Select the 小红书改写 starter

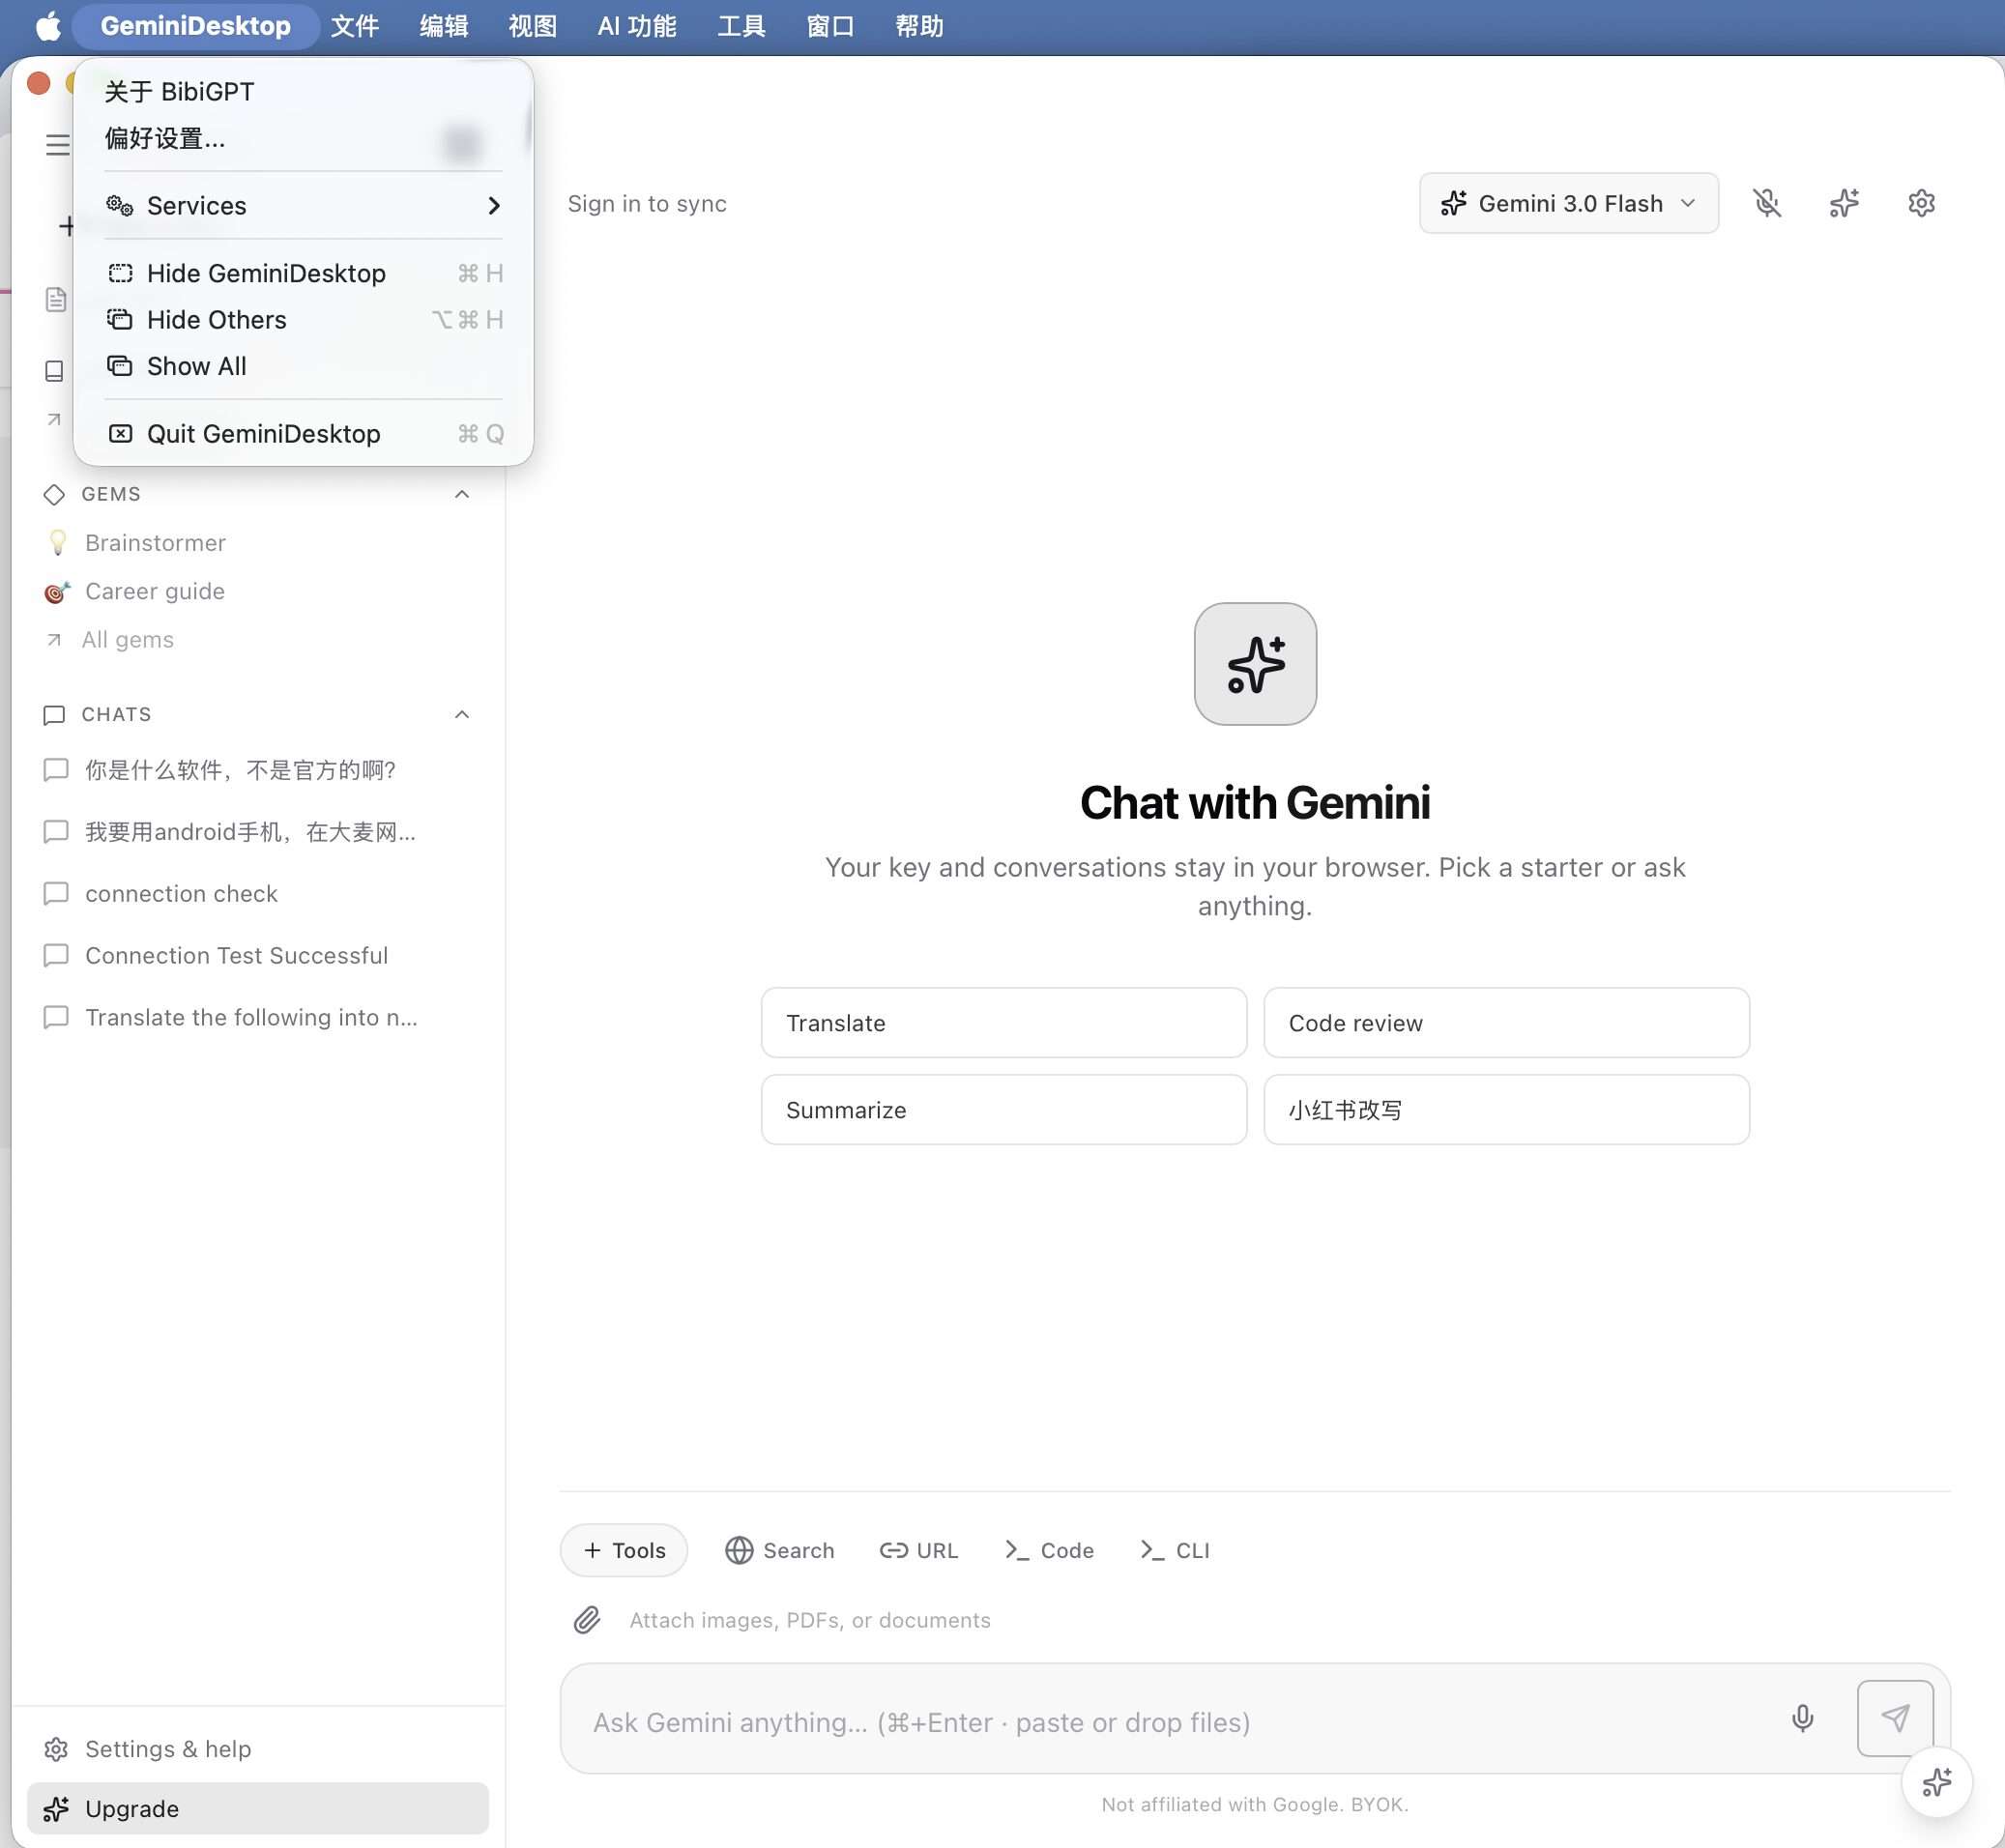point(1506,1110)
